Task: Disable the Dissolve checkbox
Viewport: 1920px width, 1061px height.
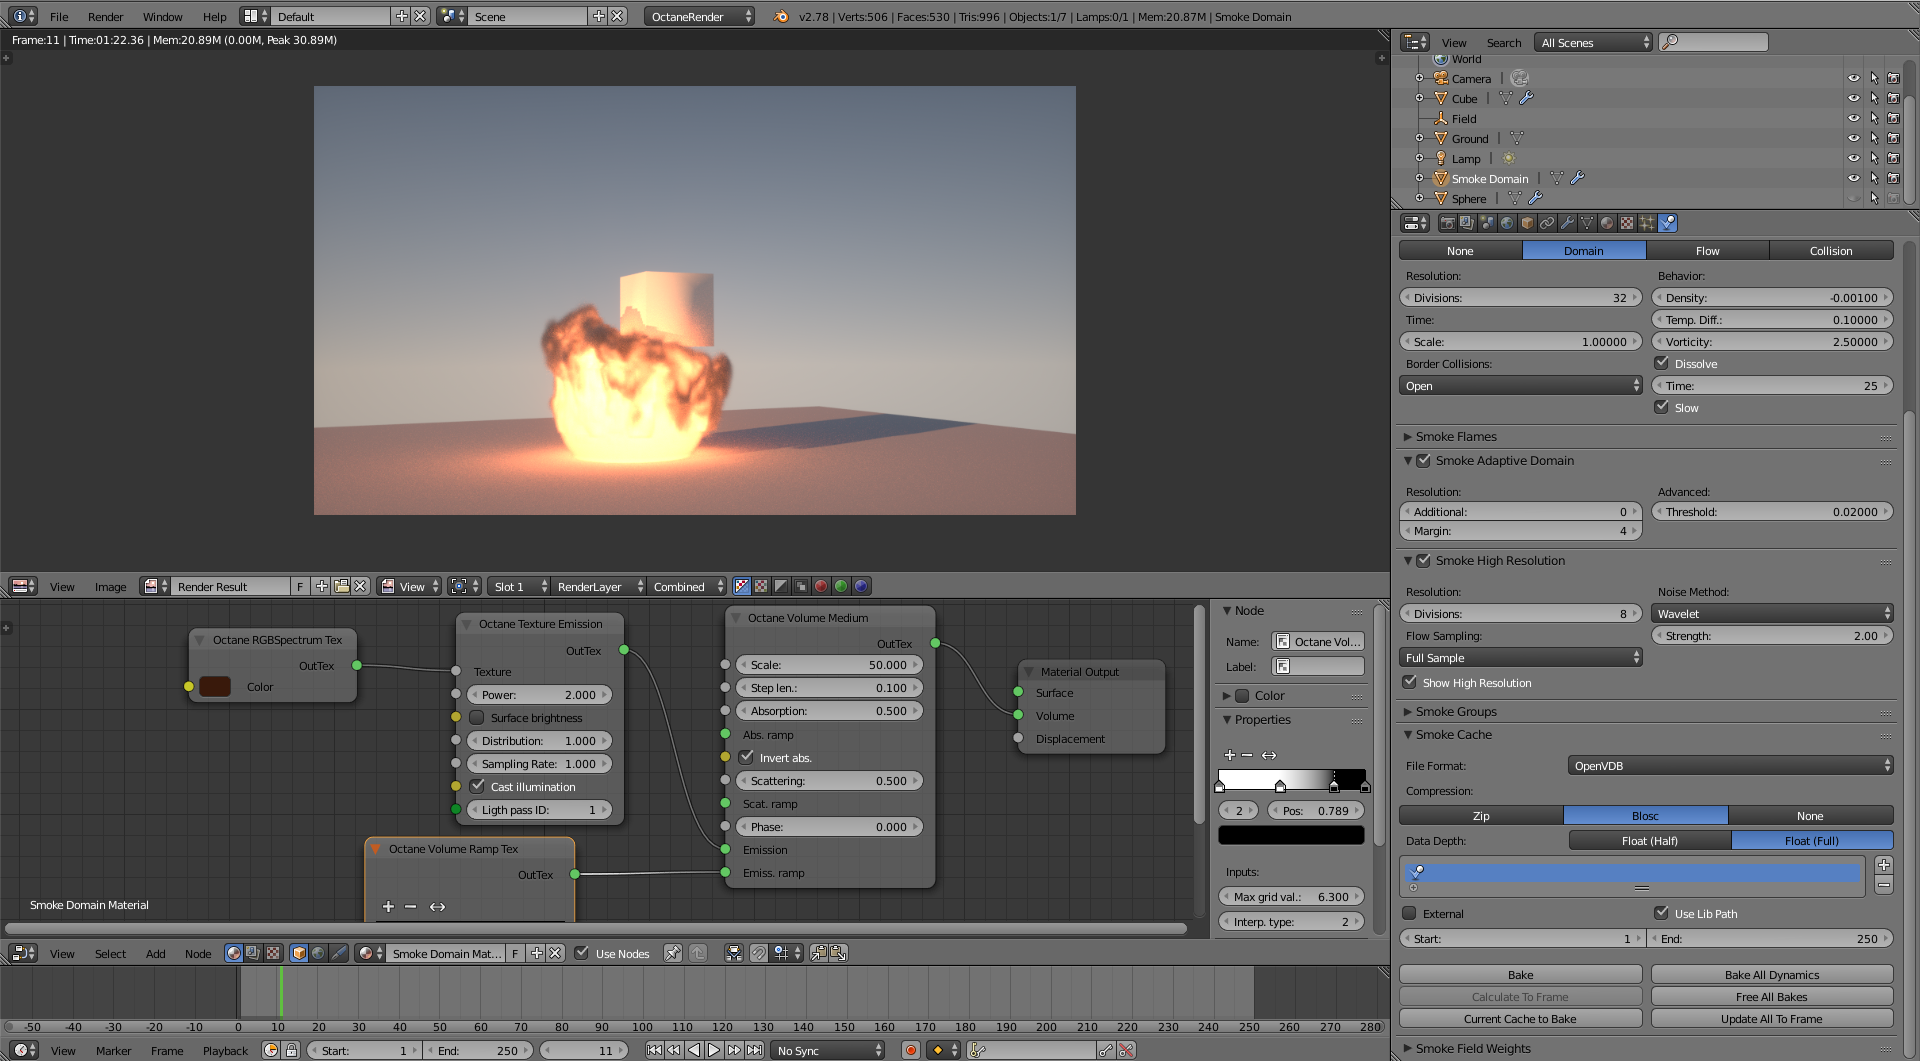Action: coord(1662,364)
